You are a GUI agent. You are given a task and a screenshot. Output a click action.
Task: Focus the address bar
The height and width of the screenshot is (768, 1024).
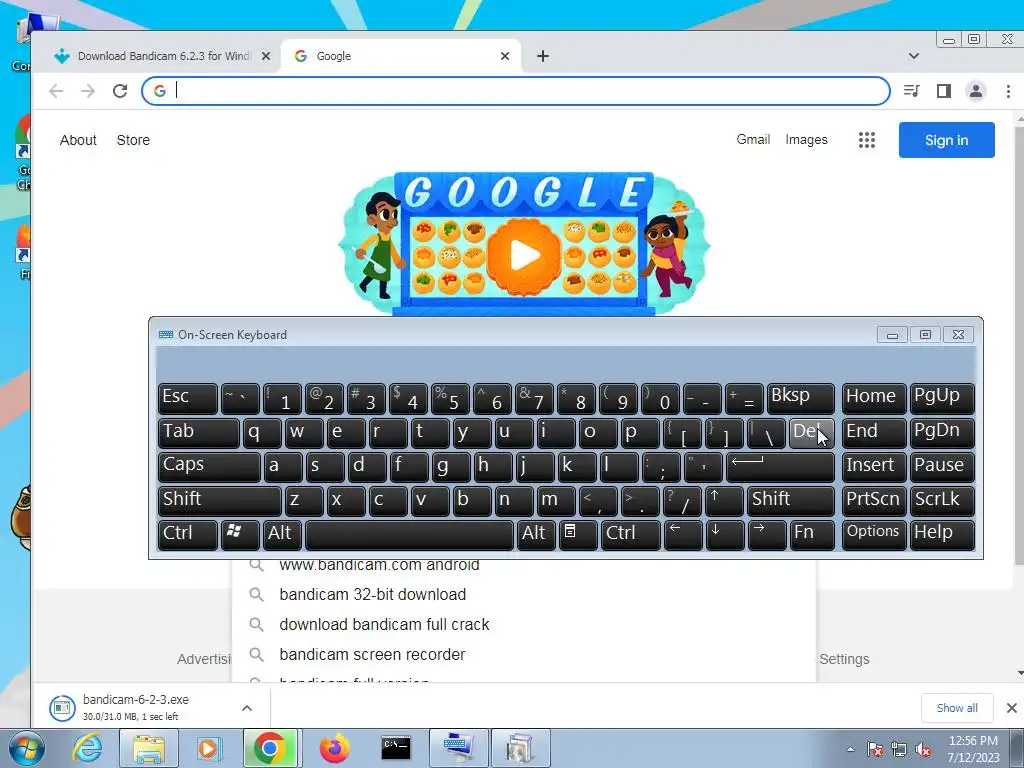516,91
